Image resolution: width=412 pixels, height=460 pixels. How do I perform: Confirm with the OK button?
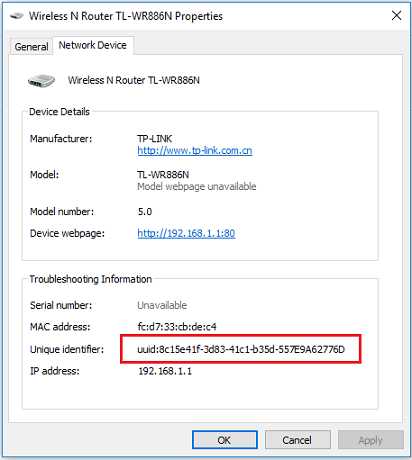224,440
